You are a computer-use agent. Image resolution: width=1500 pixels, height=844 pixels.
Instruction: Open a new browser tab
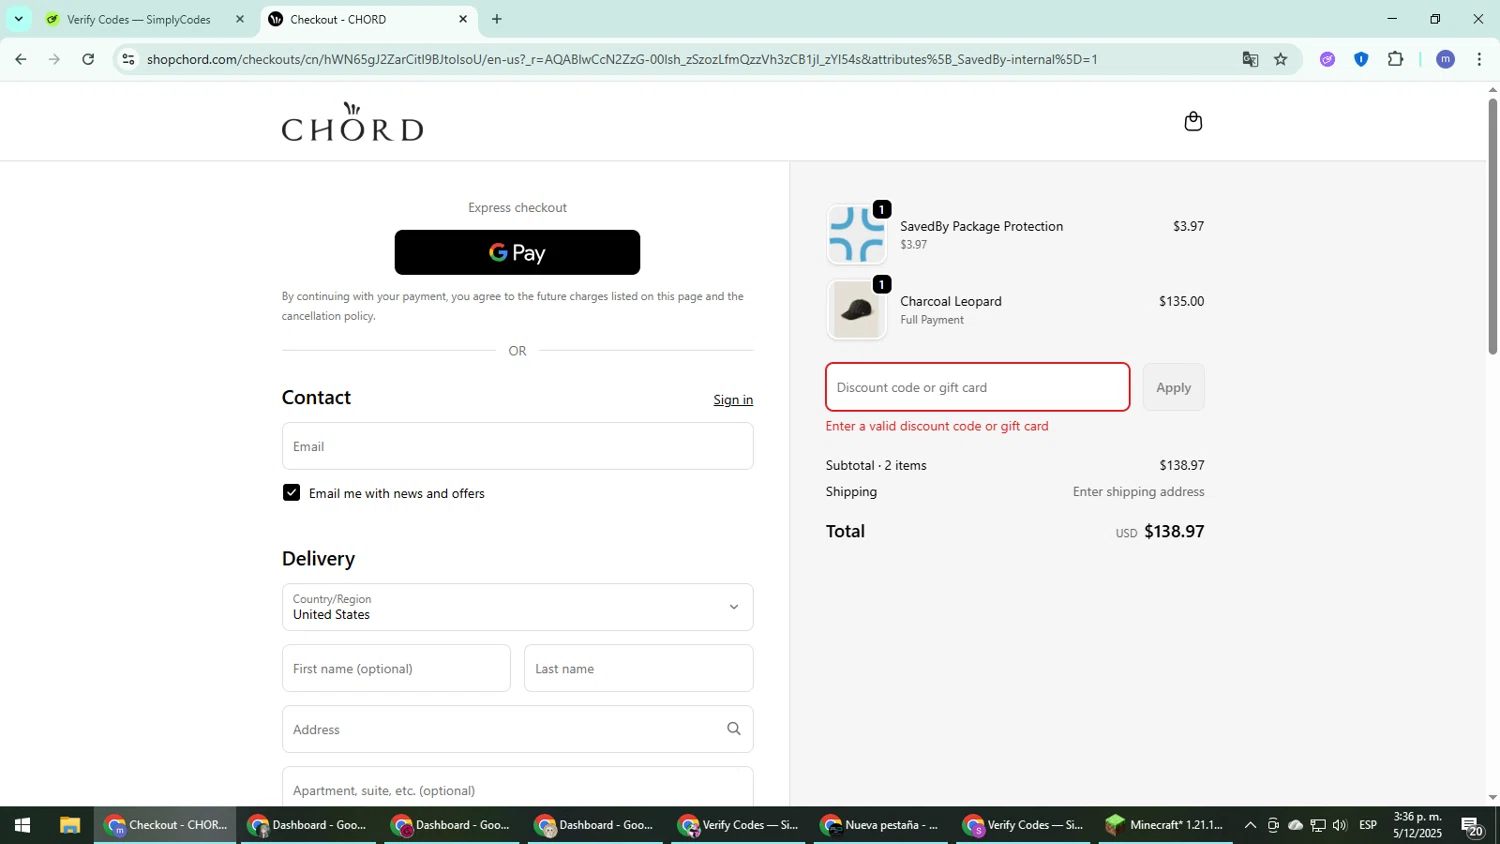(x=497, y=19)
